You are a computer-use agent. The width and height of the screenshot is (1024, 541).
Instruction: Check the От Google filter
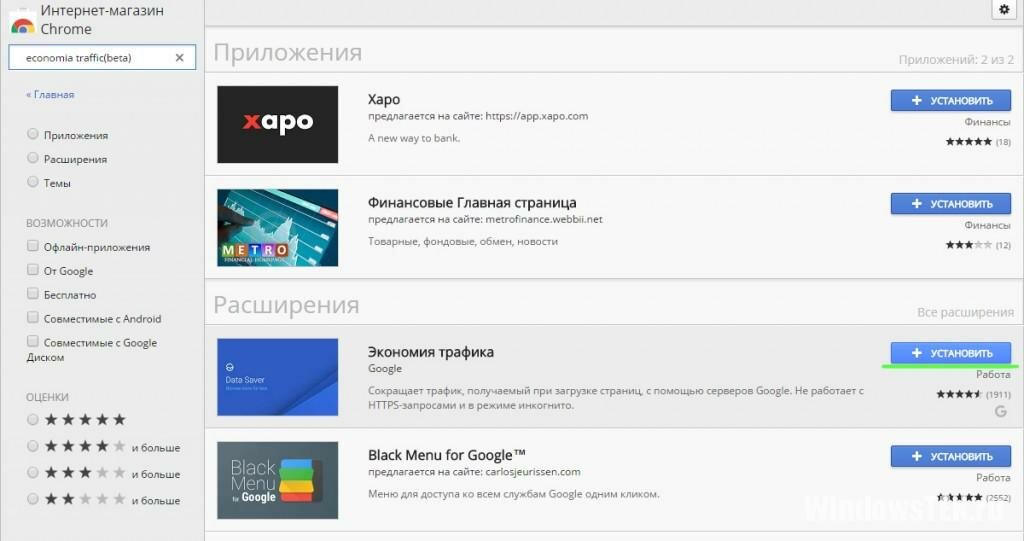tap(33, 269)
